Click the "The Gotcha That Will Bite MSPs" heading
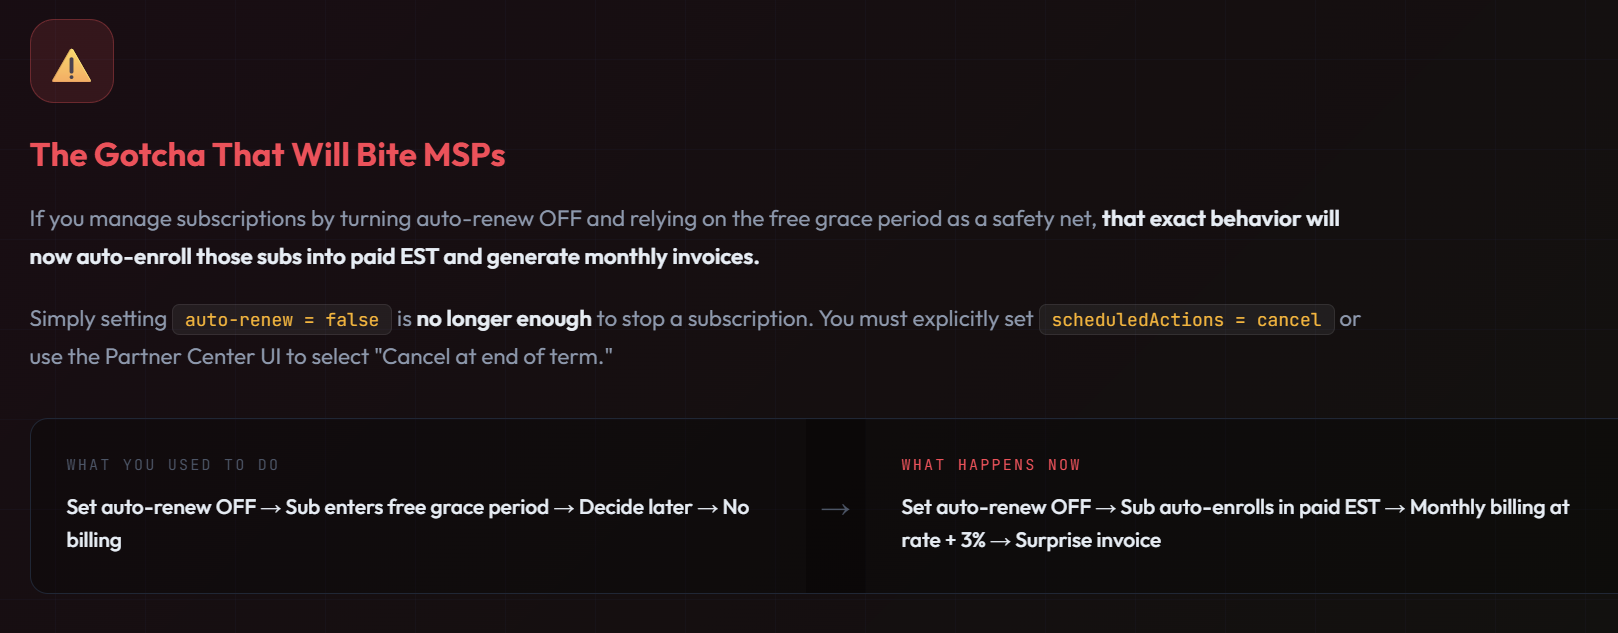Image resolution: width=1618 pixels, height=633 pixels. click(267, 155)
